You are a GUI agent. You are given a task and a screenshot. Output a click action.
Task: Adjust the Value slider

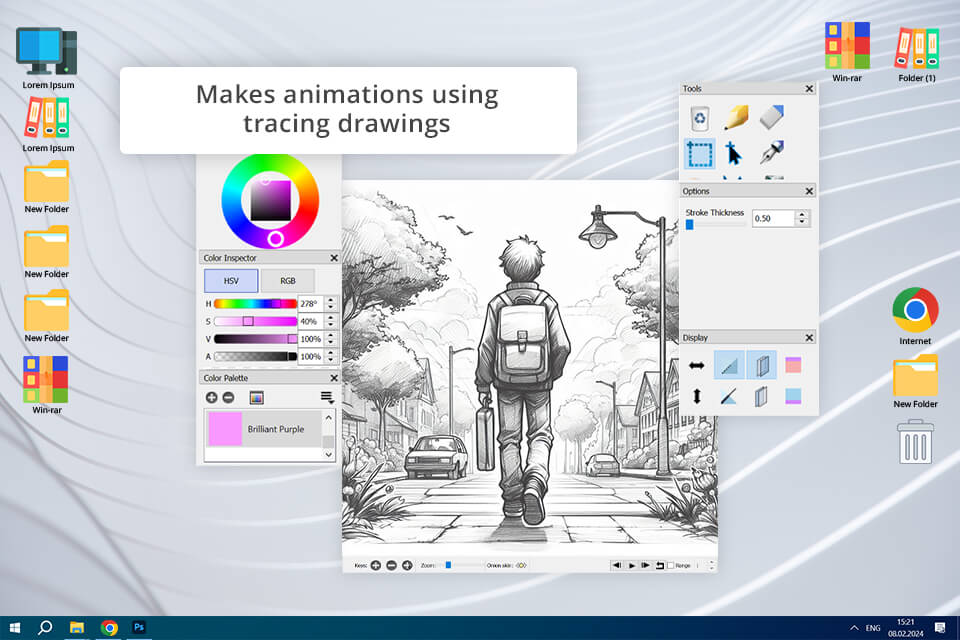[255, 339]
